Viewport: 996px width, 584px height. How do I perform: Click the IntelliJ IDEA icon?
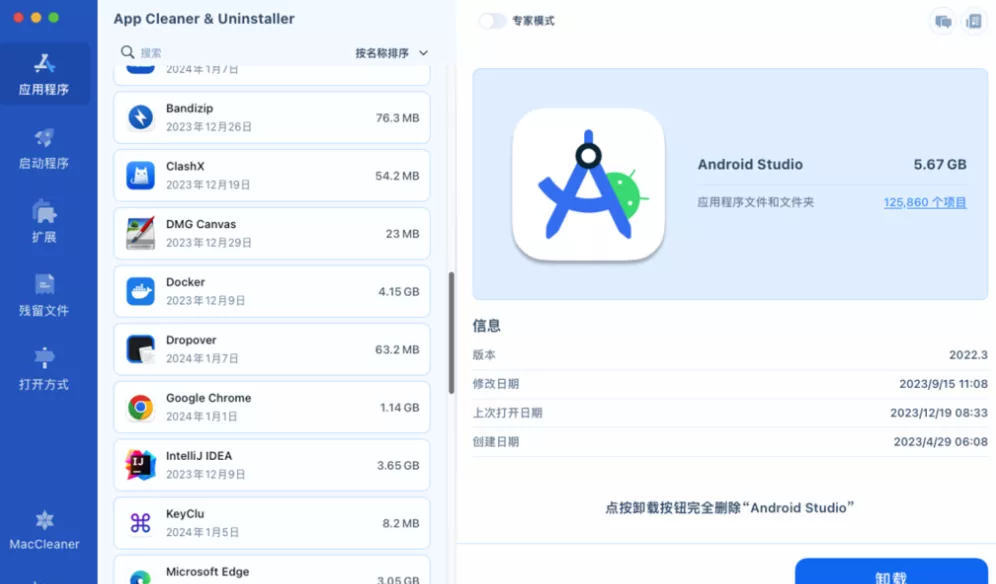coord(140,465)
